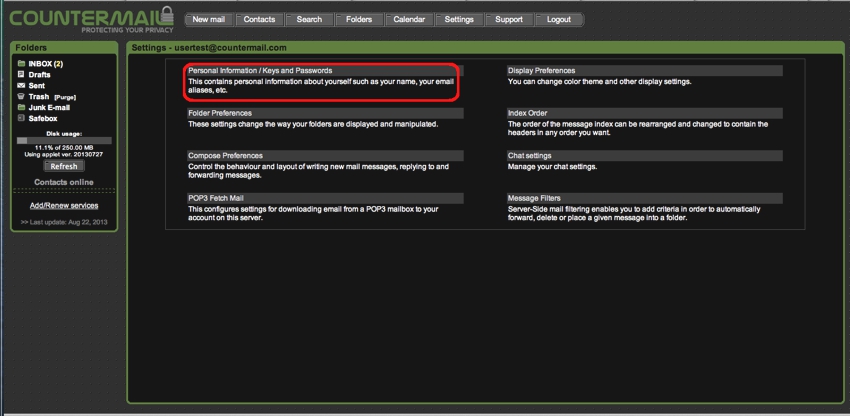This screenshot has height=416, width=850.
Task: Select the INBOX folder label
Action: click(x=46, y=64)
